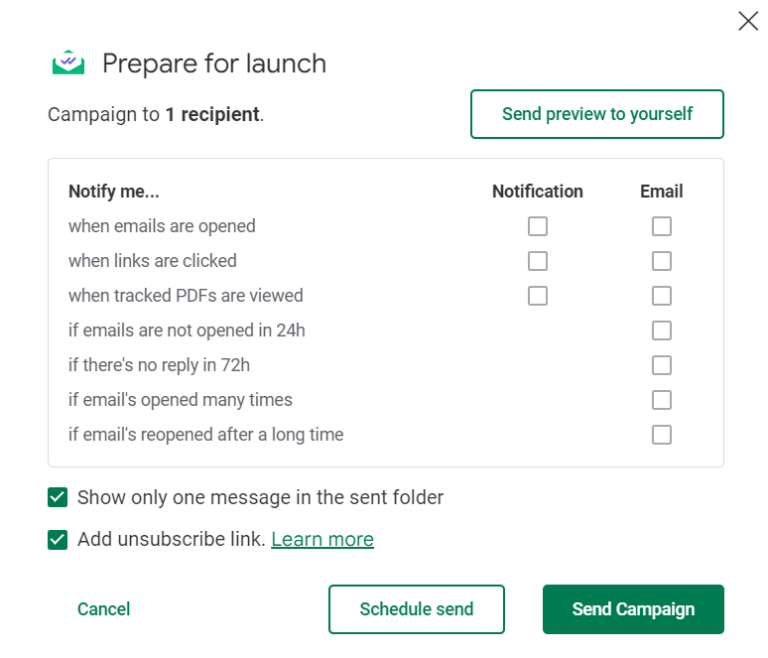Launch with the Send Campaign button
This screenshot has height=658, width=768.
click(633, 609)
